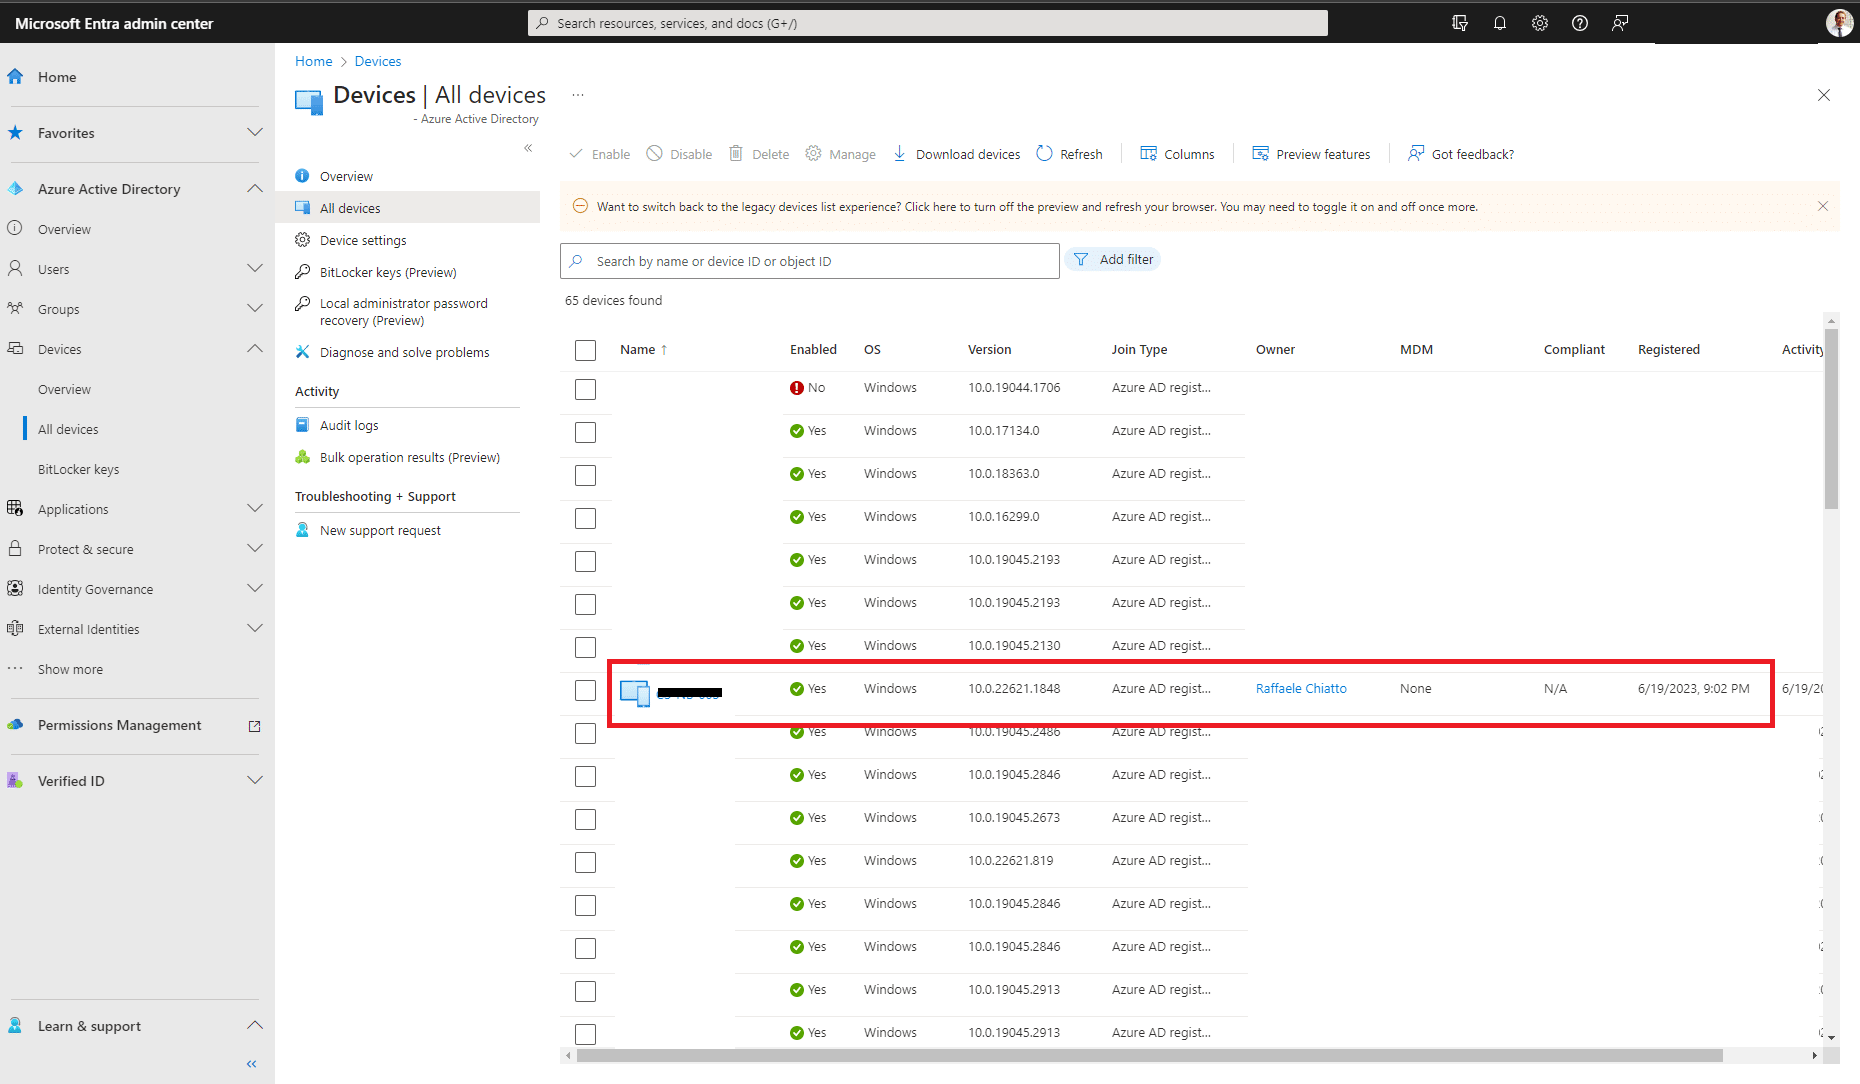Collapse the Devices section chevron

click(255, 348)
